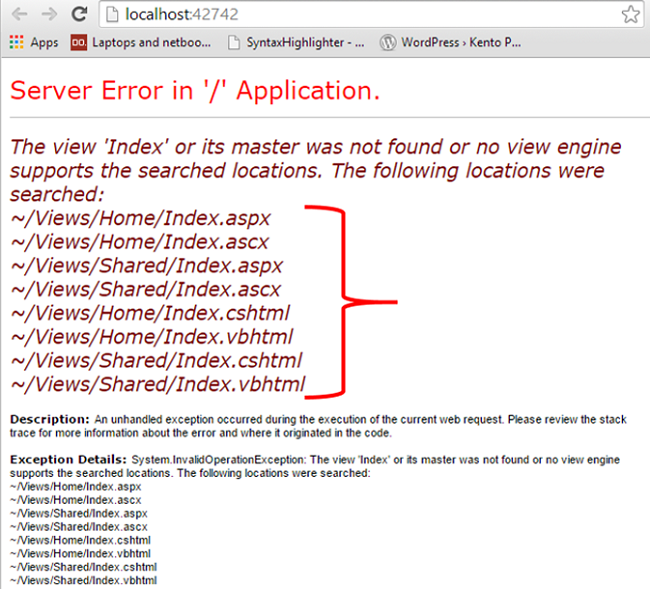This screenshot has width=650, height=589.
Task: Click the SyntaxHighlighter bookmark page icon
Action: tap(234, 42)
